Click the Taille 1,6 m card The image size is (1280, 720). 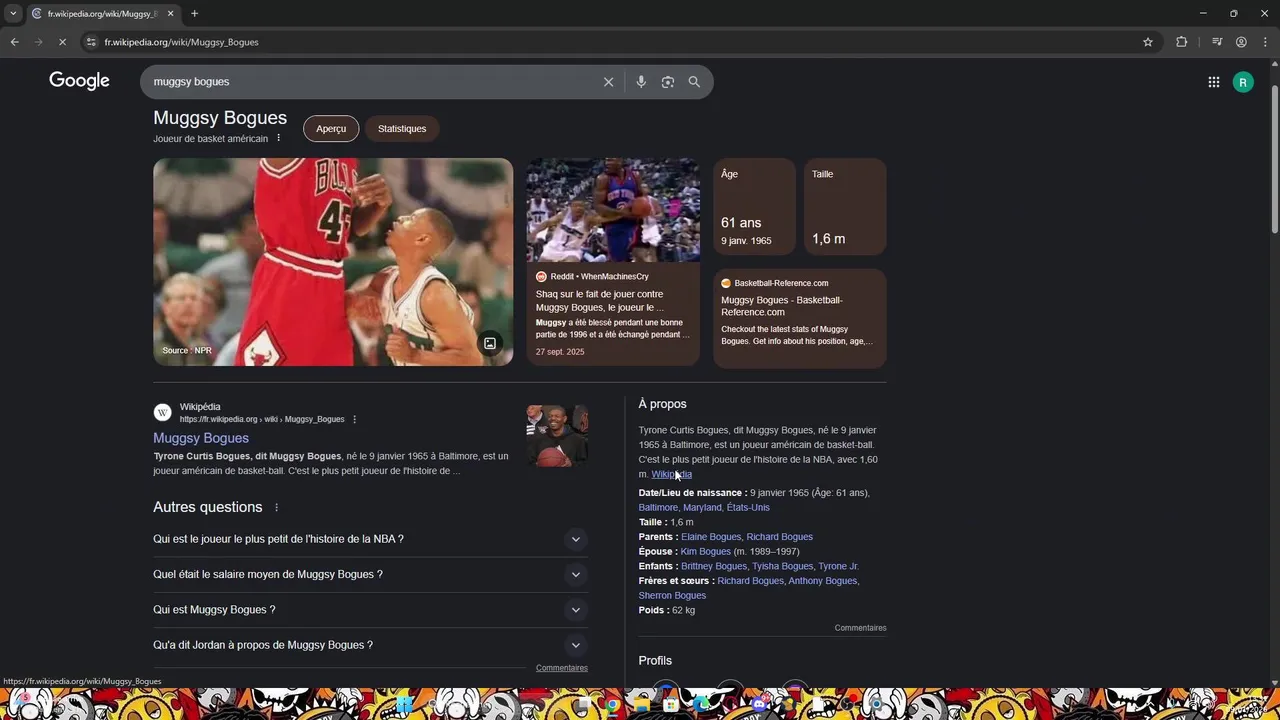tap(845, 207)
